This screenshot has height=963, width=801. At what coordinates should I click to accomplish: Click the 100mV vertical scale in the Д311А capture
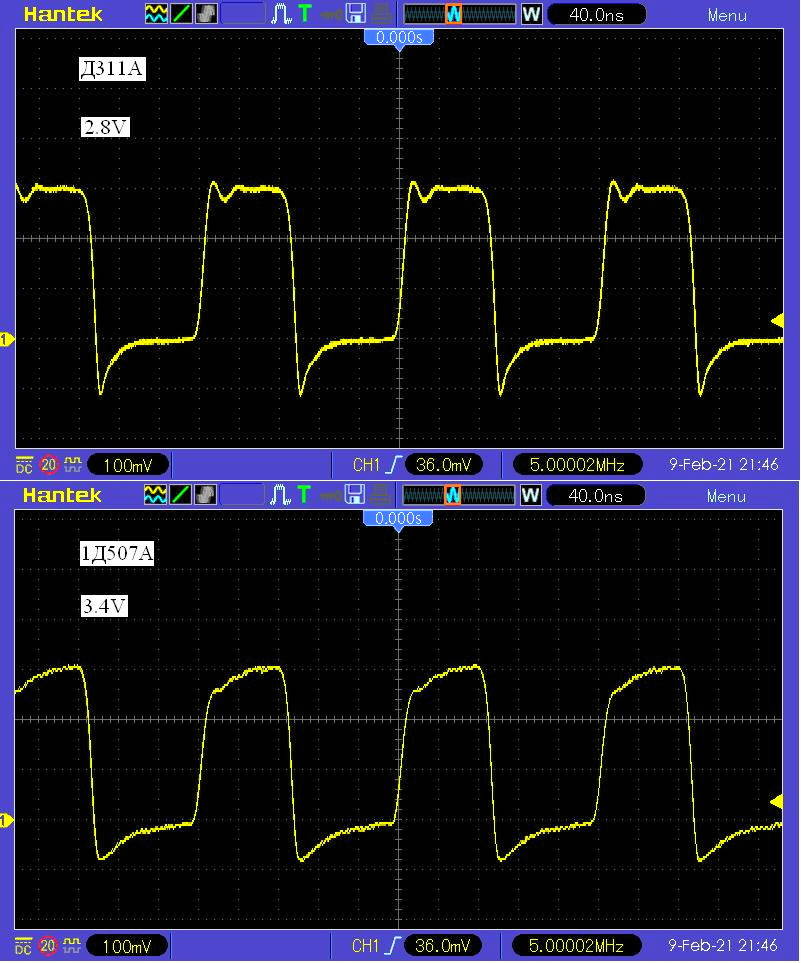pyautogui.click(x=128, y=465)
